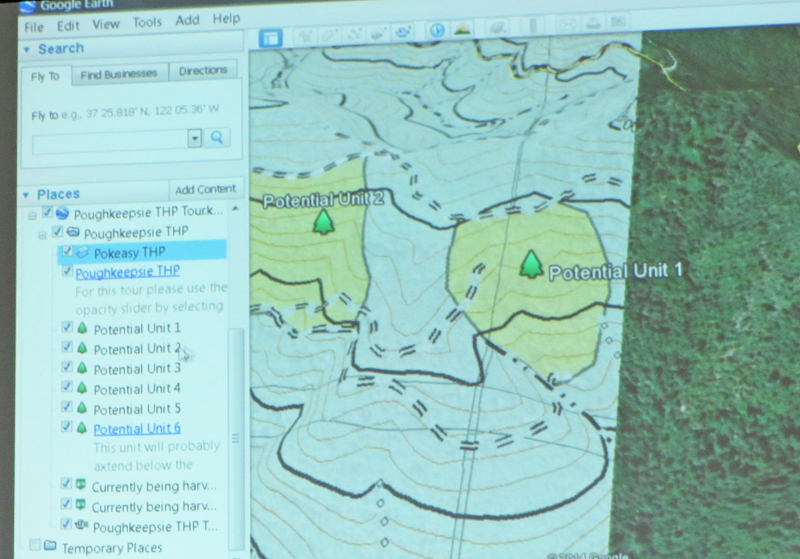The image size is (800, 559).
Task: Open the Potential Unit 6 link
Action: [137, 428]
